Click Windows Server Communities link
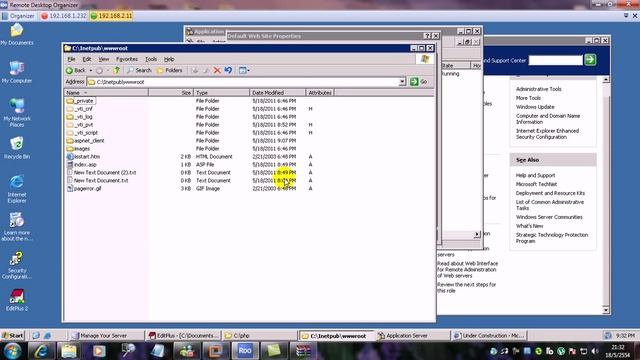The width and height of the screenshot is (640, 360). (x=549, y=217)
